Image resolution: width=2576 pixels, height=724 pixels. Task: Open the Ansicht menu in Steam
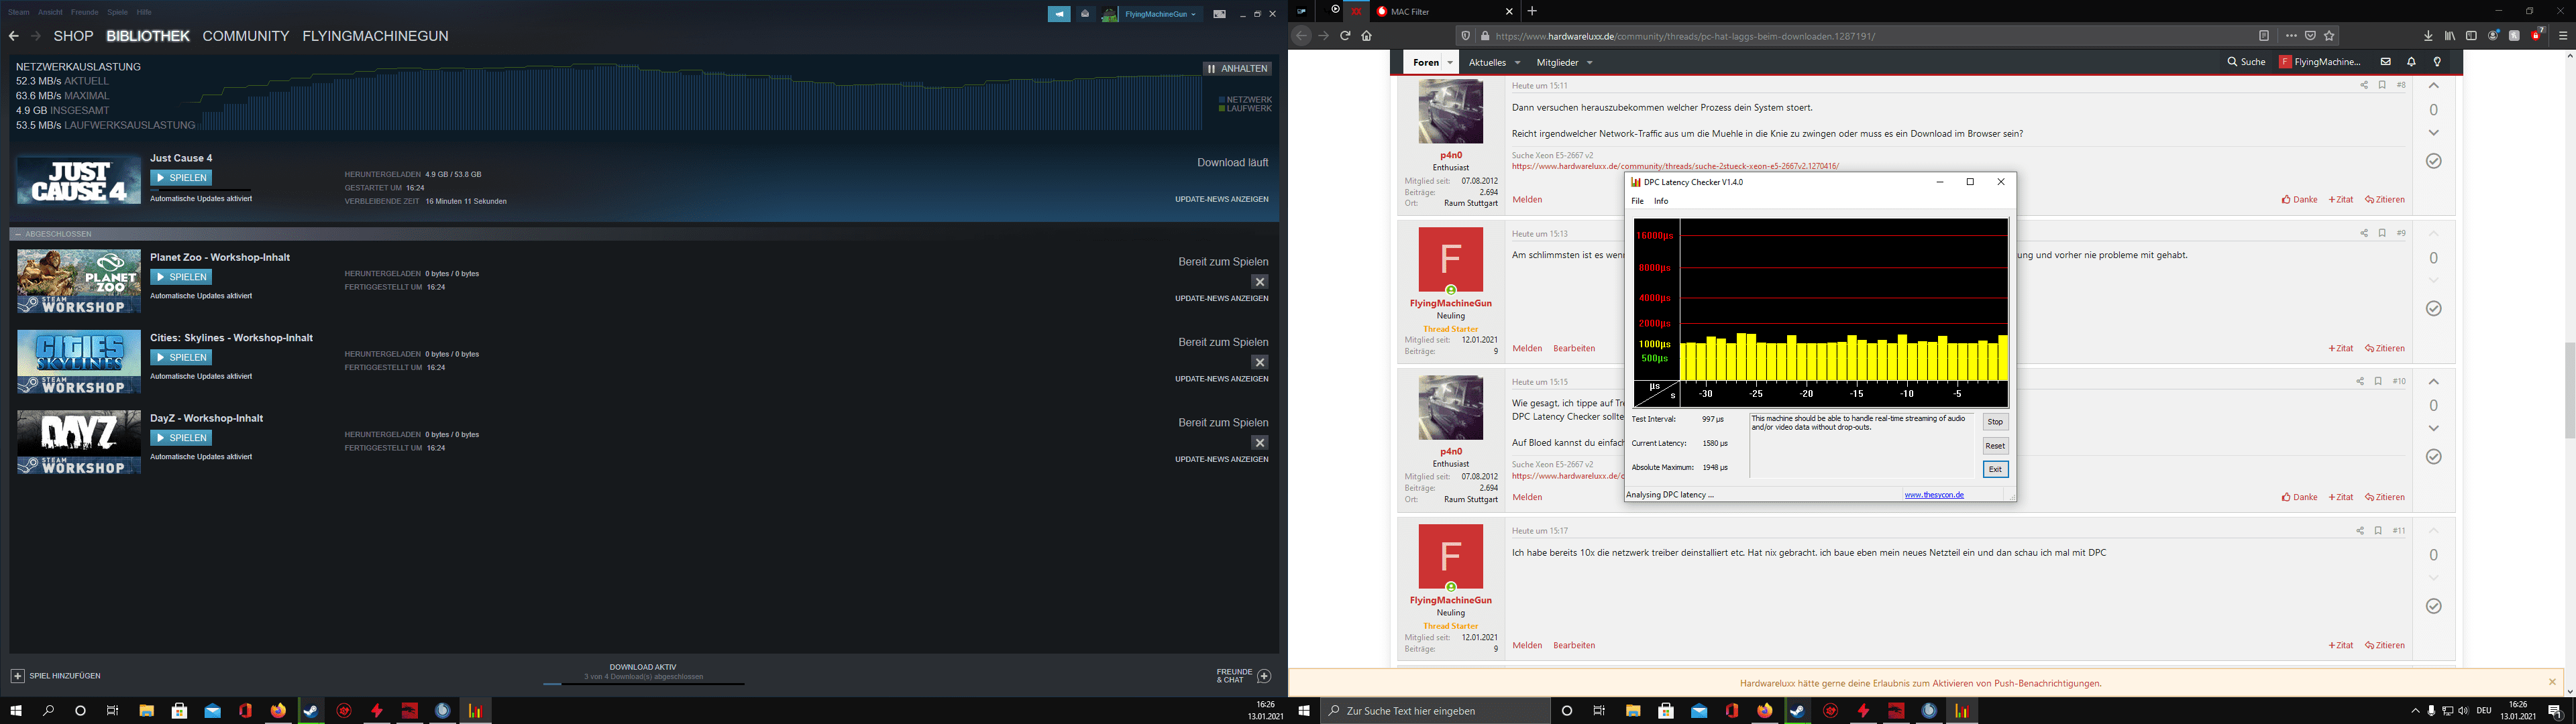[50, 13]
